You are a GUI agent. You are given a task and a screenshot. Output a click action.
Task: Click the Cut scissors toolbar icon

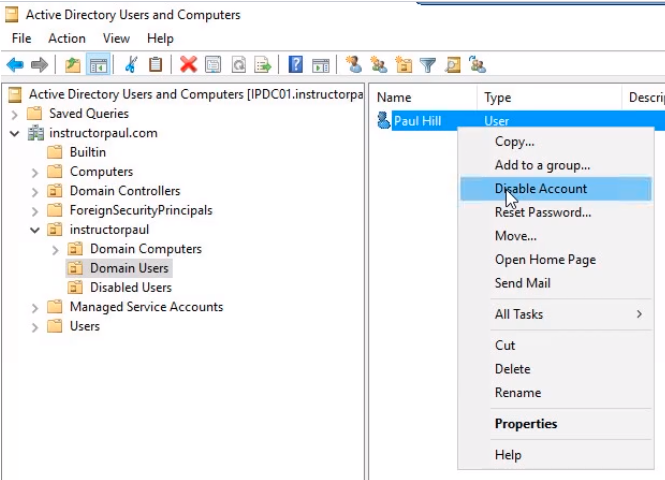(x=130, y=65)
